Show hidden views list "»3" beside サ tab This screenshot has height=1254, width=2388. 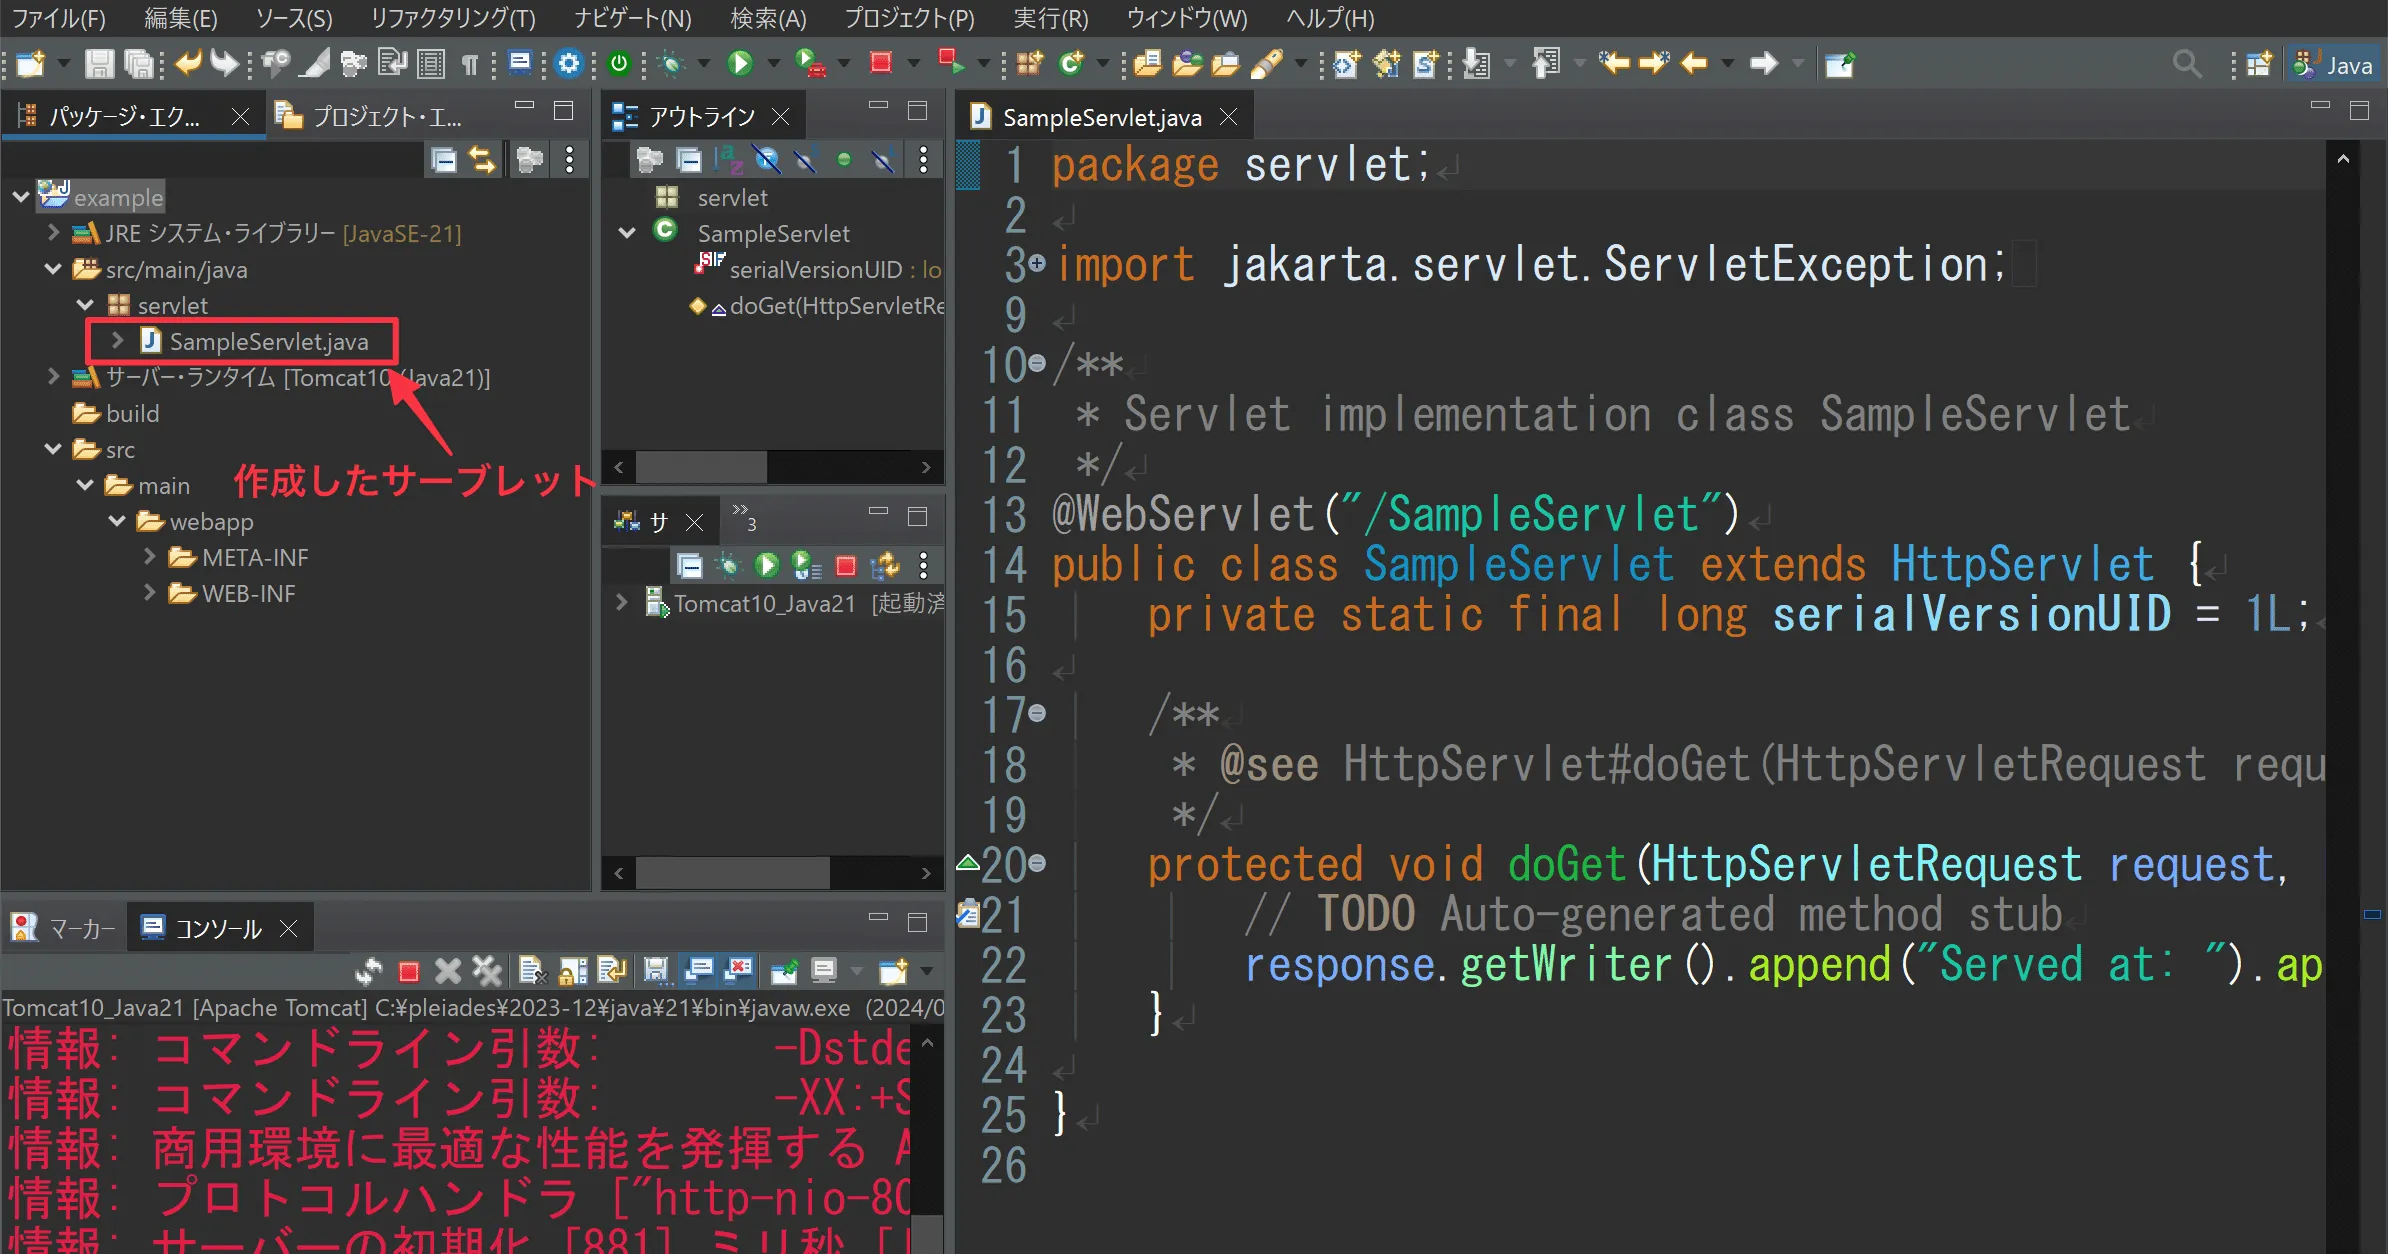pos(745,517)
